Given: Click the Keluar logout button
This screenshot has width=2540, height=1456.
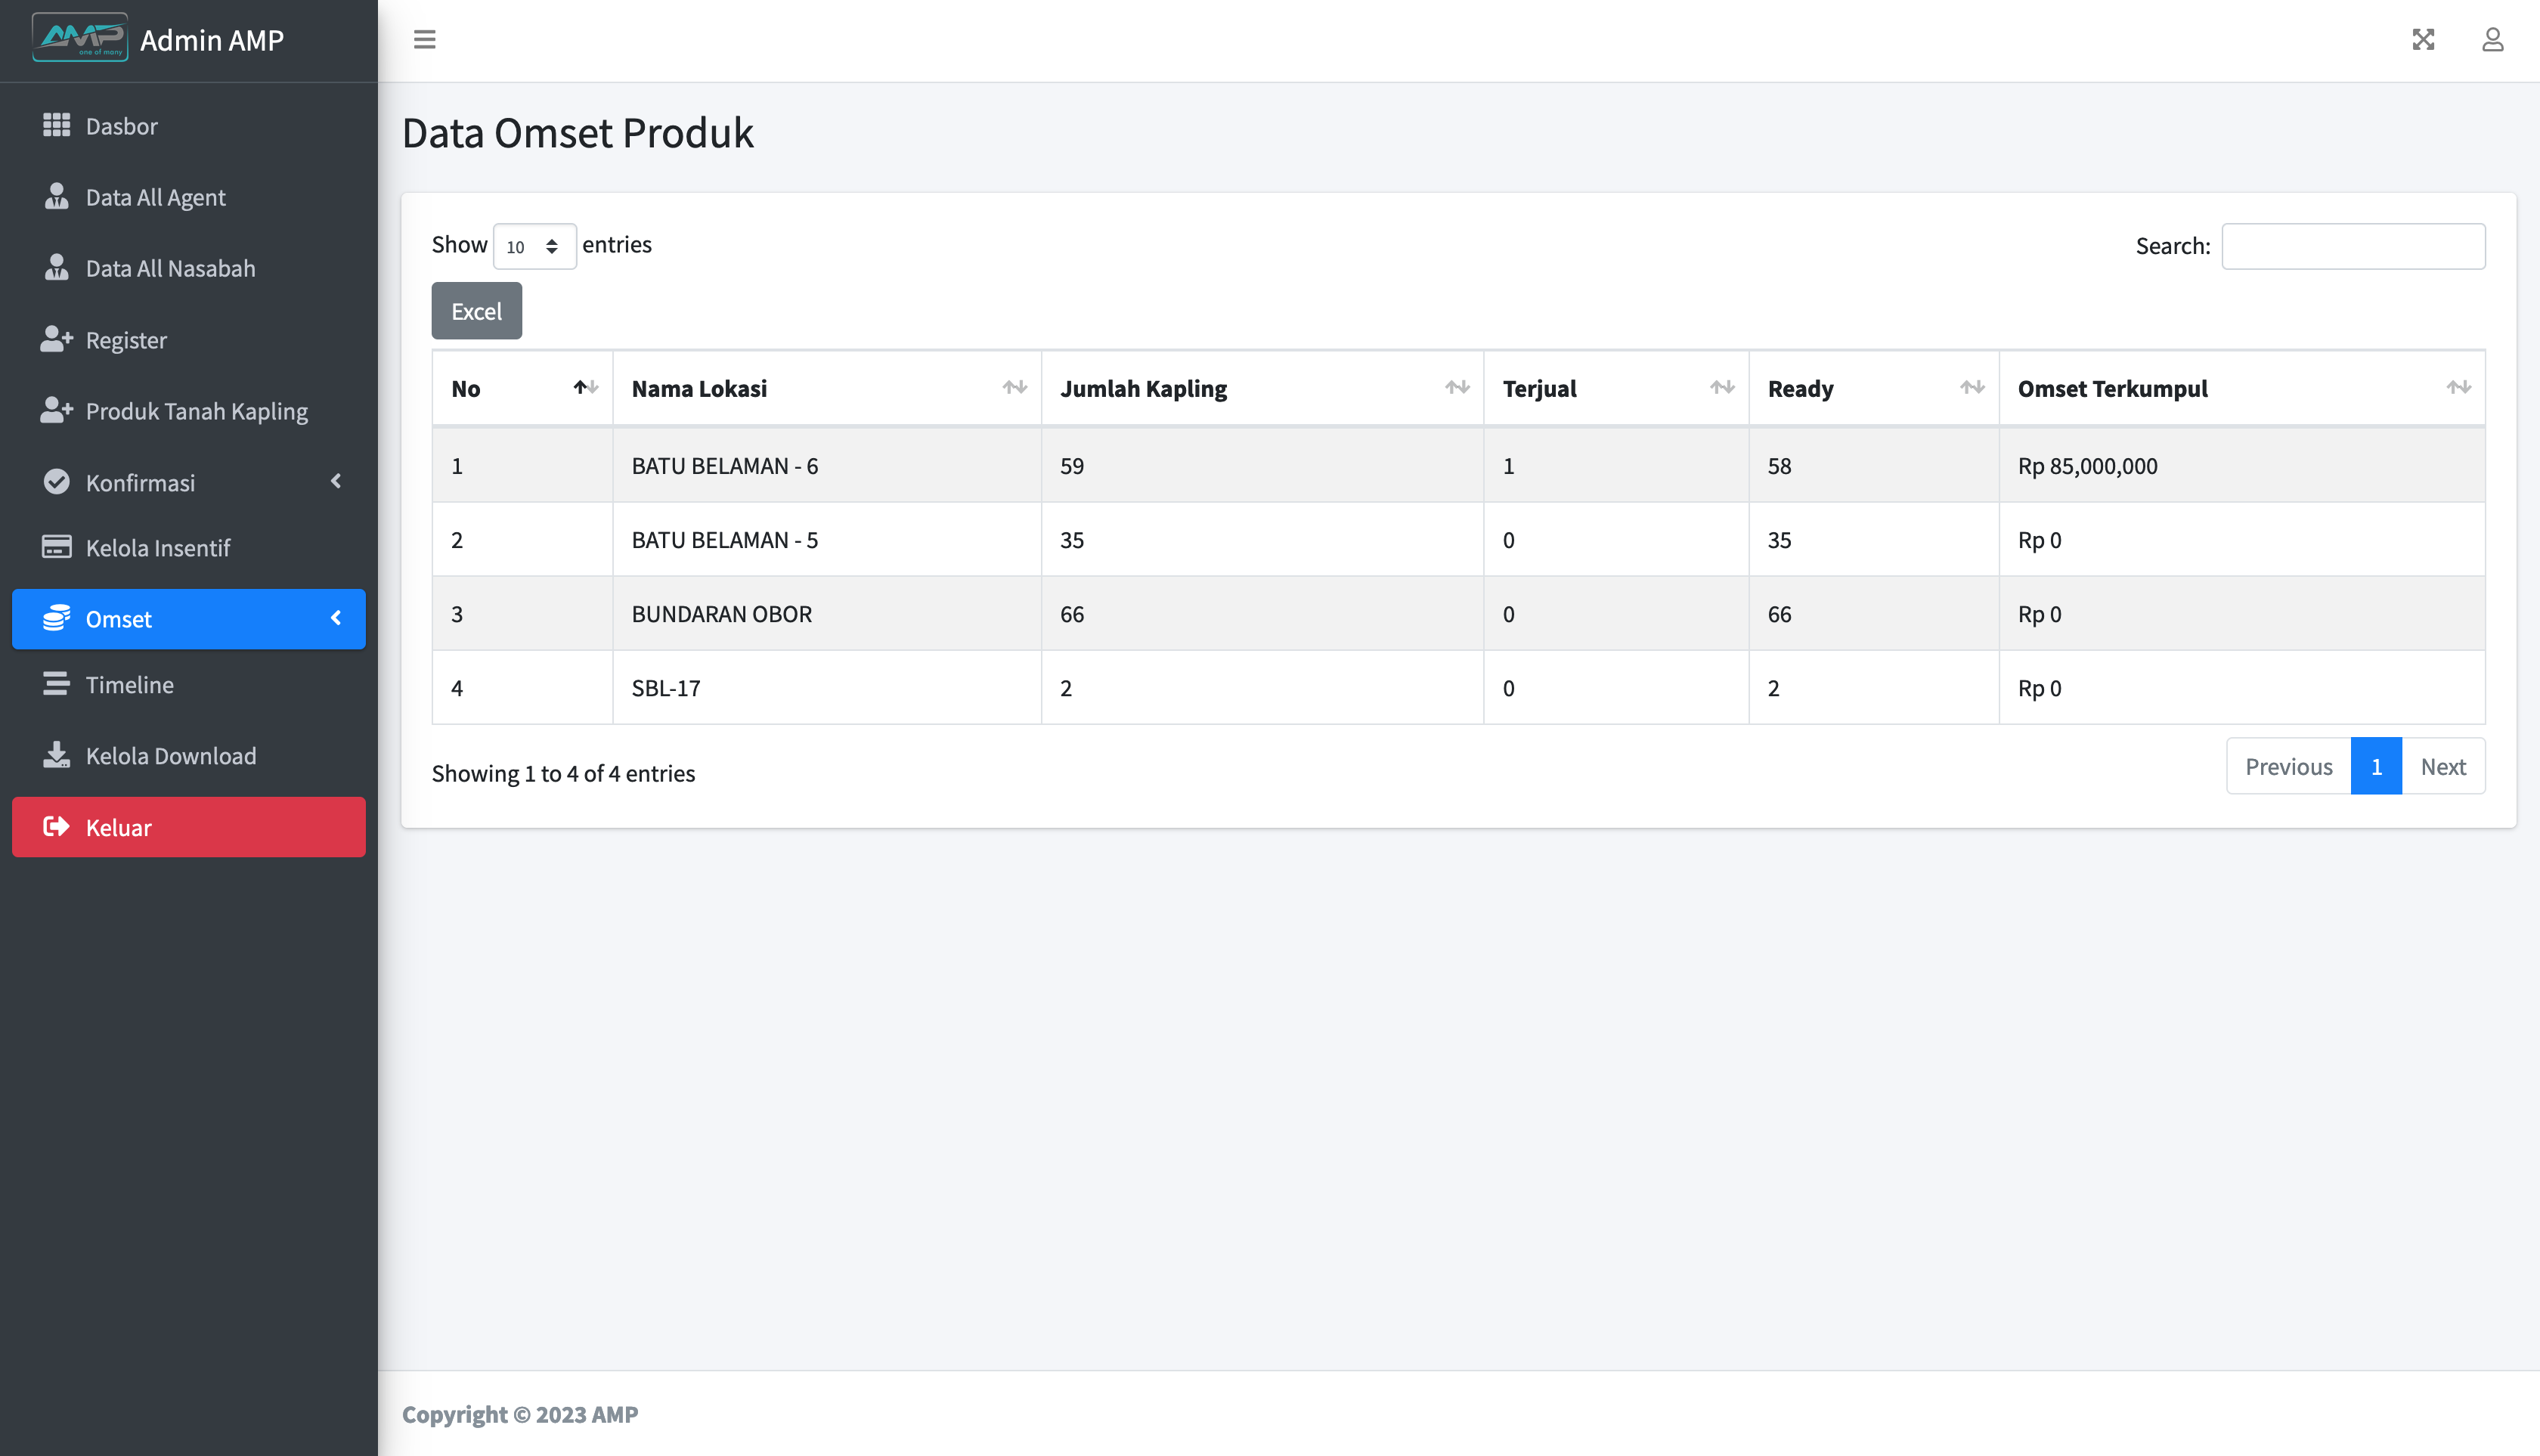Looking at the screenshot, I should (189, 827).
